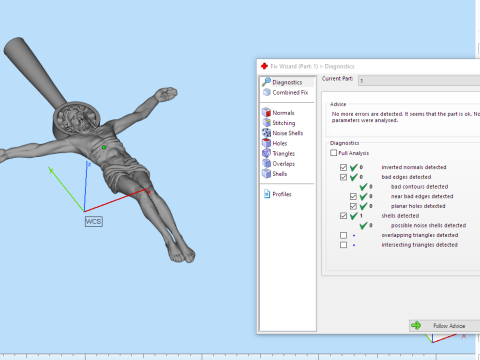480x360 pixels.
Task: Open the Diagnostics page icon
Action: (266, 82)
